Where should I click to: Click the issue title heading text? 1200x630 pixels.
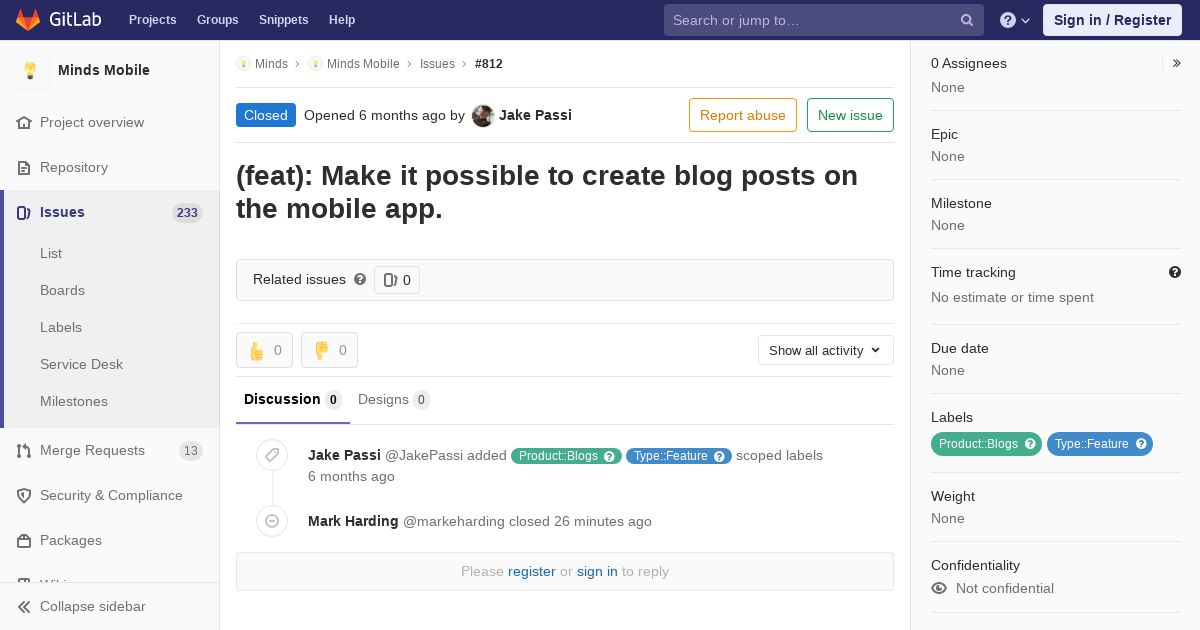tap(547, 192)
